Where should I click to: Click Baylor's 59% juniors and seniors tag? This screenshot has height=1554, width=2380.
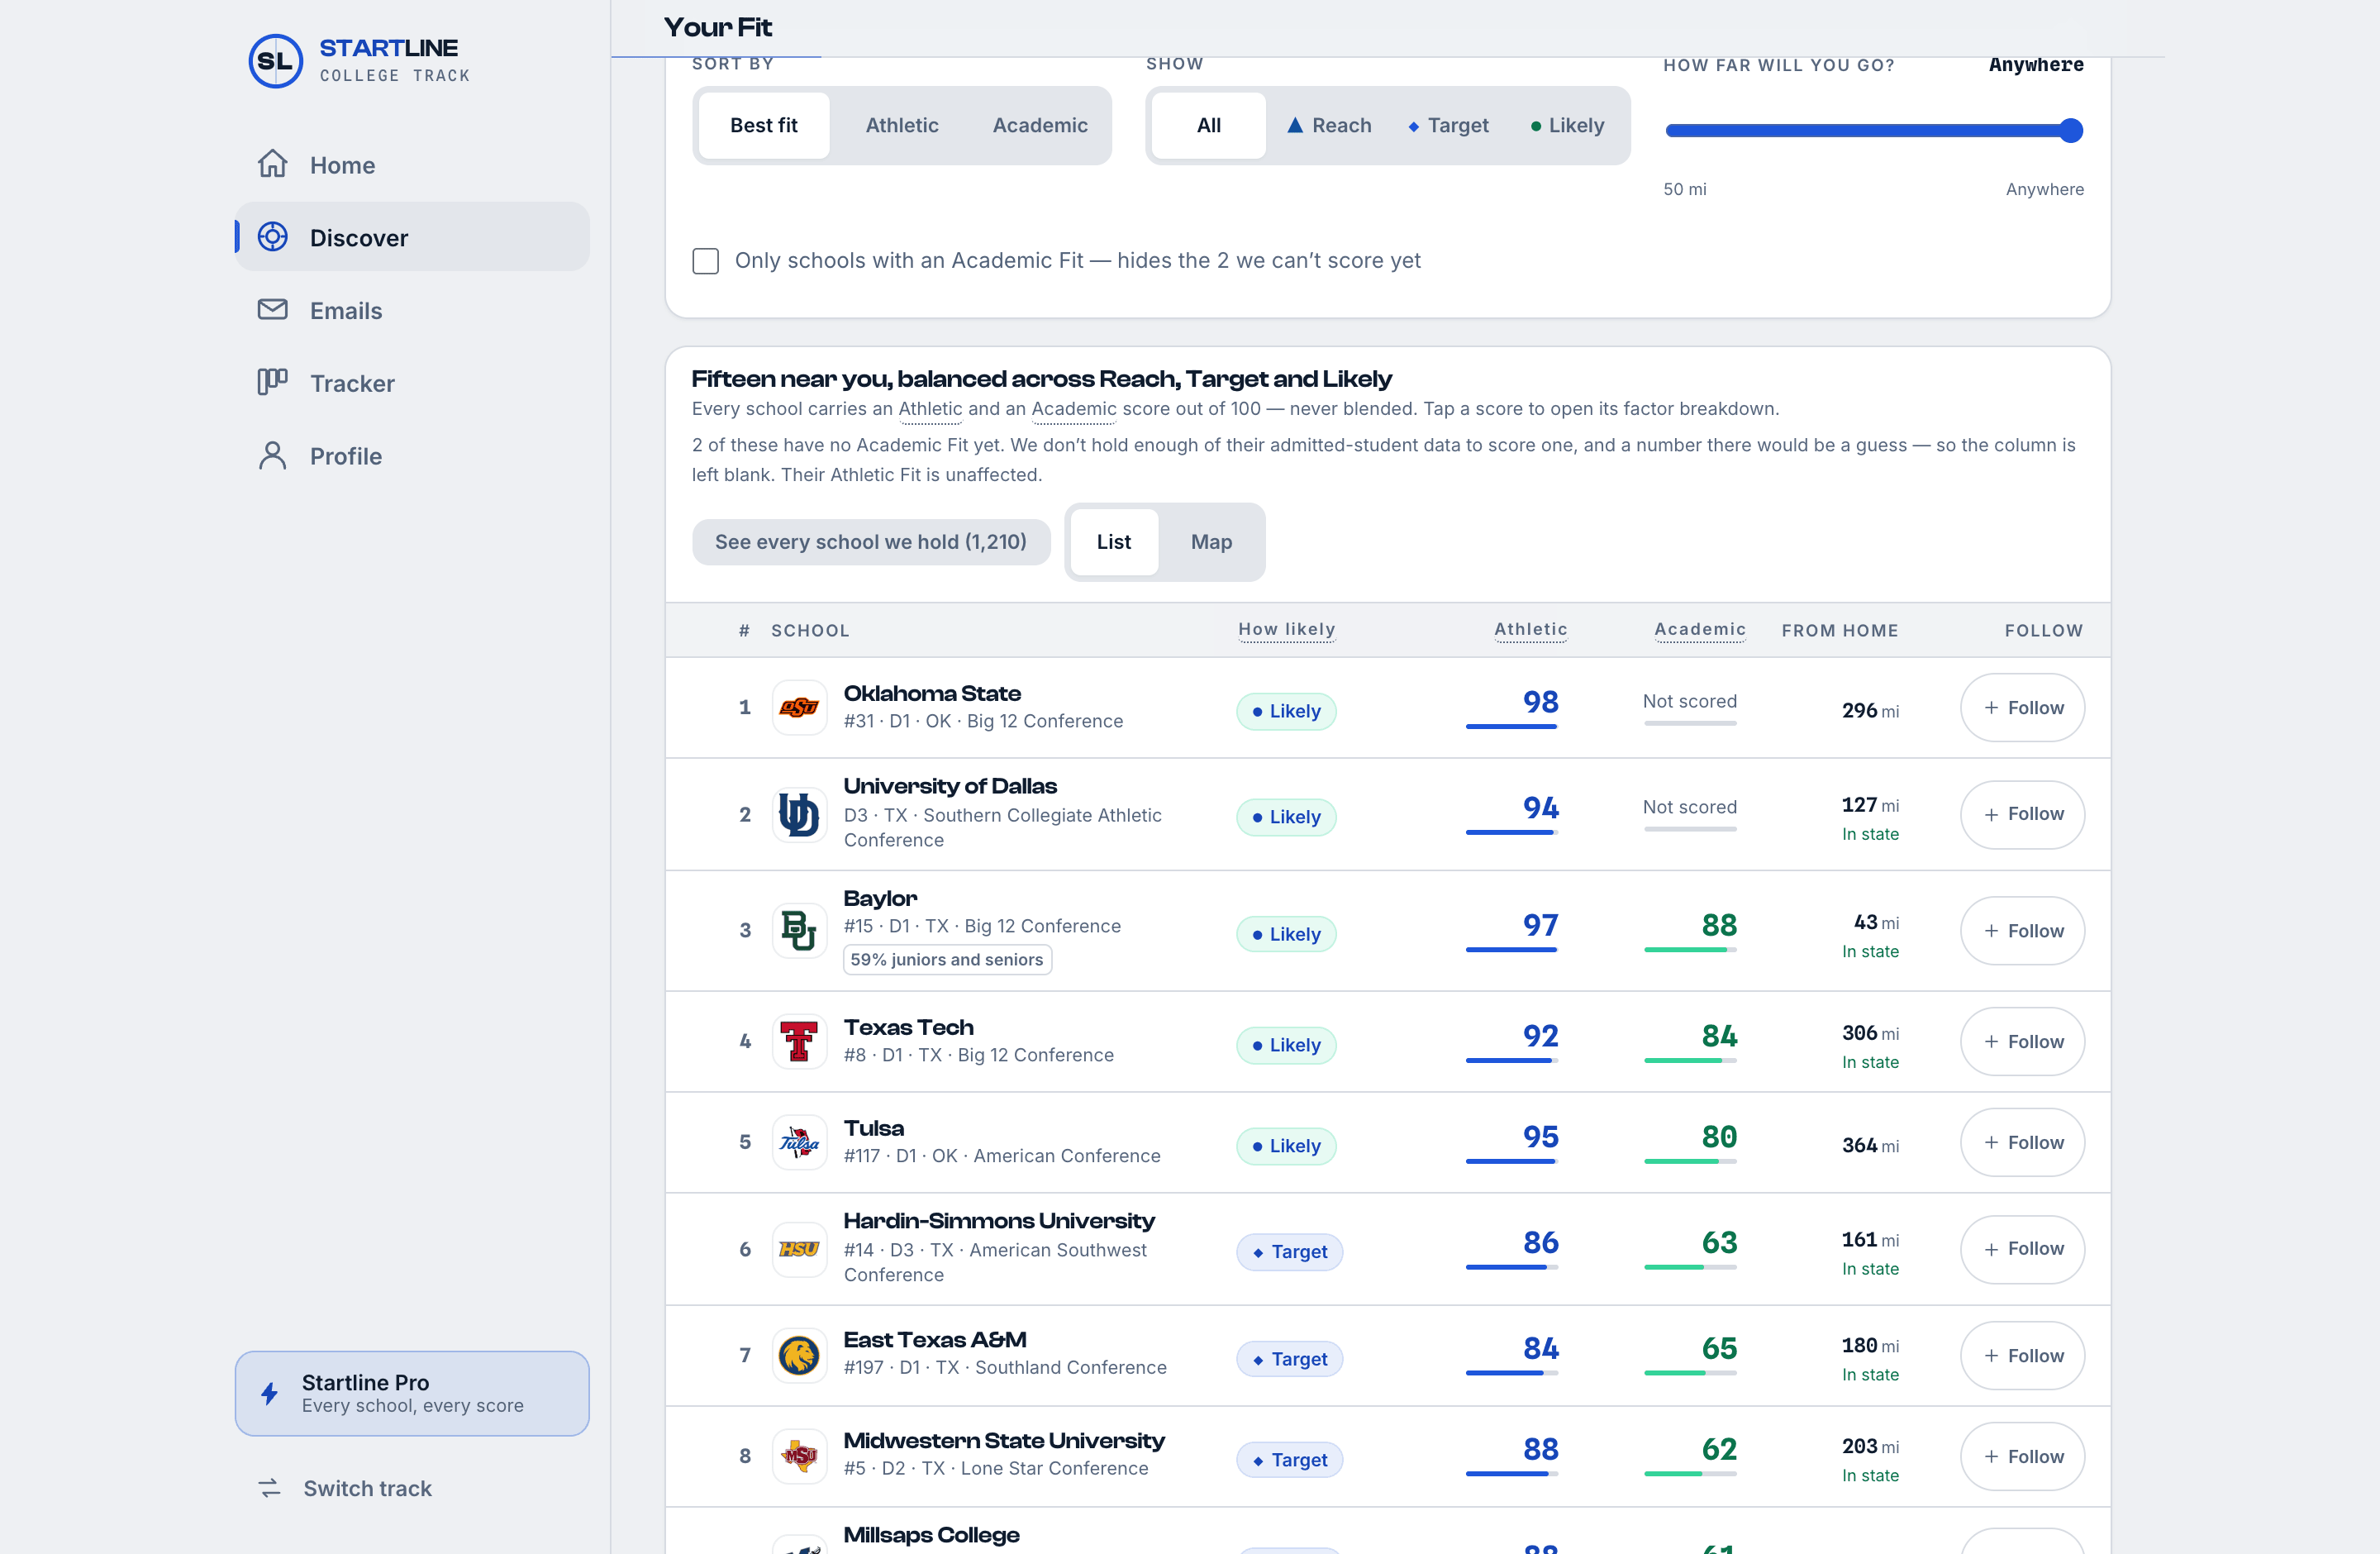tap(947, 960)
